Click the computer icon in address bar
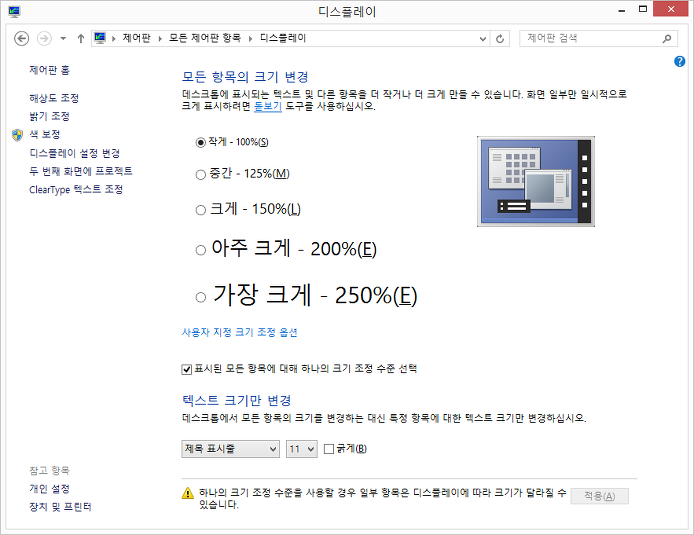The width and height of the screenshot is (694, 535). click(100, 38)
